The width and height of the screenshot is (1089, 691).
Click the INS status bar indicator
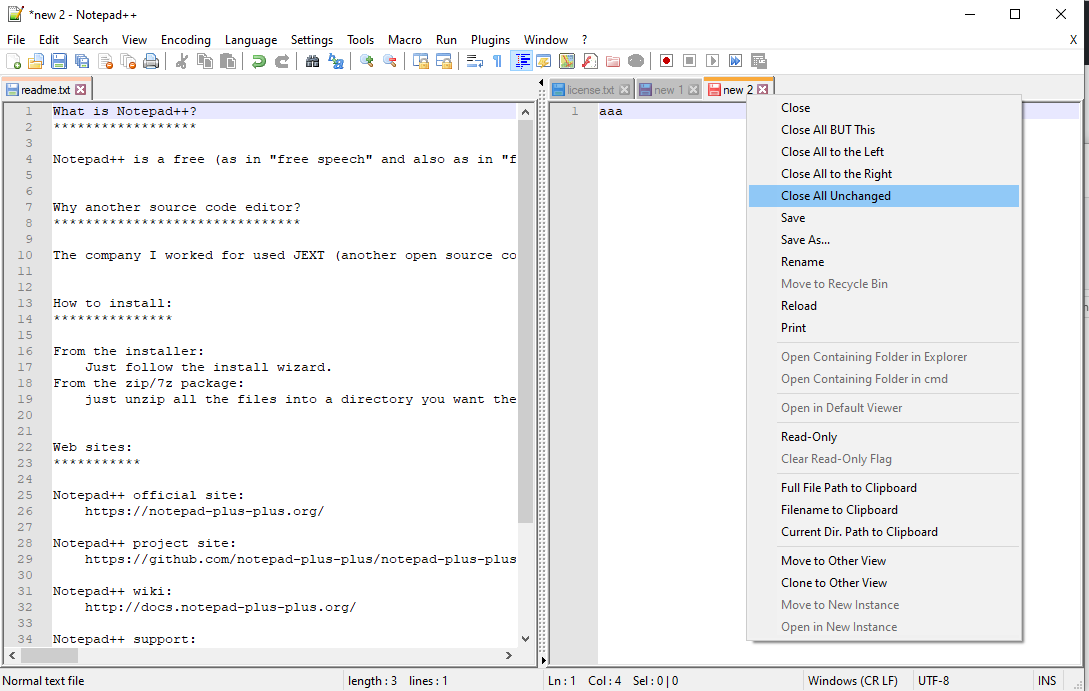tap(1047, 681)
